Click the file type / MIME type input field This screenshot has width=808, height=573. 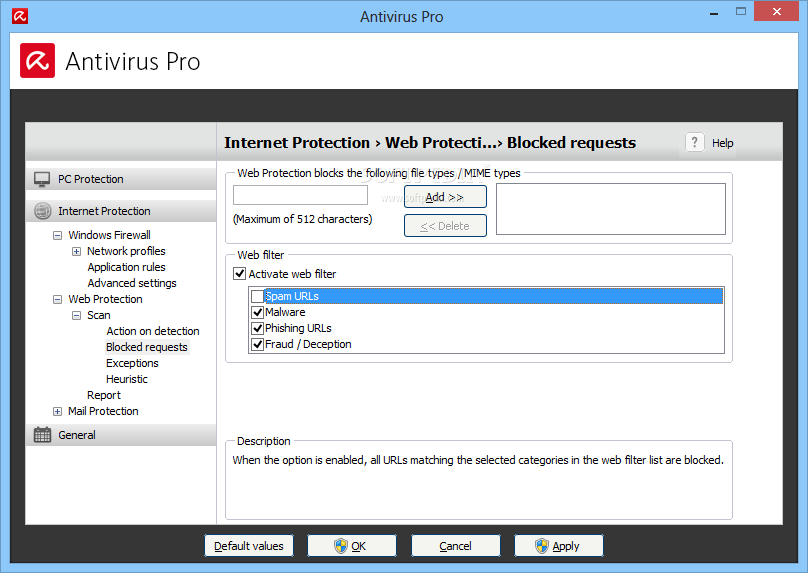click(x=300, y=195)
